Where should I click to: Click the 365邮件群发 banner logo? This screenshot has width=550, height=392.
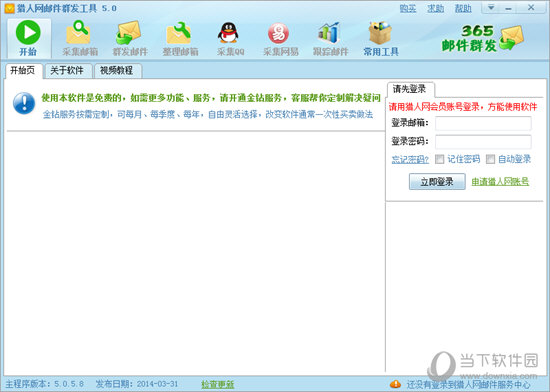tap(483, 38)
